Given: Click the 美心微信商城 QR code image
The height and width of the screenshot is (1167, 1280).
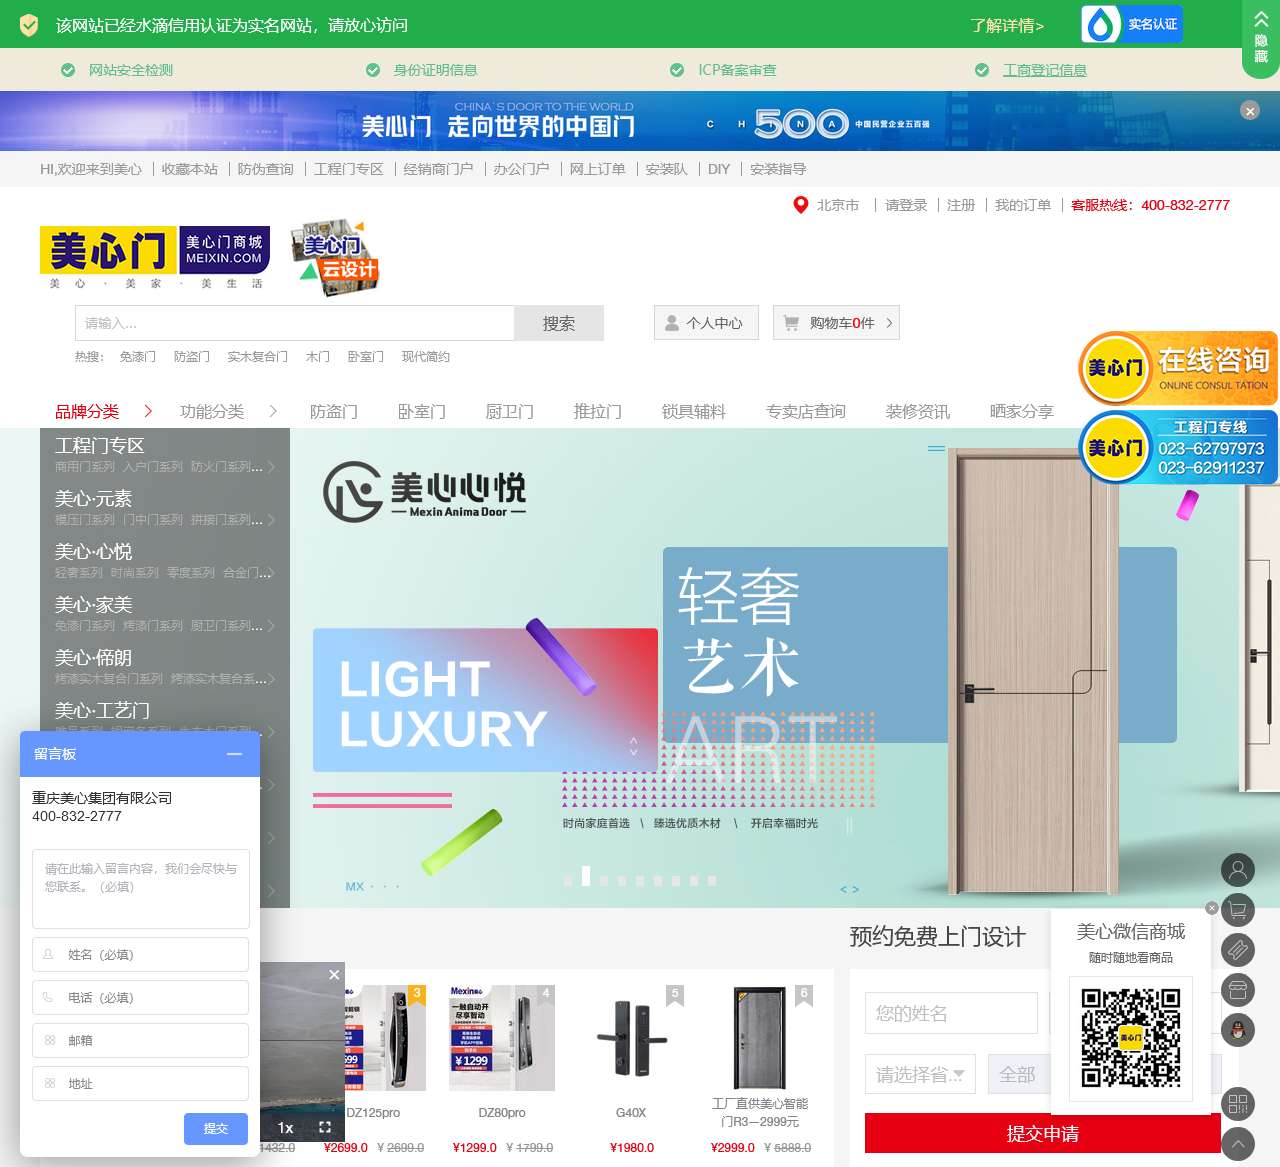Looking at the screenshot, I should (x=1131, y=1037).
